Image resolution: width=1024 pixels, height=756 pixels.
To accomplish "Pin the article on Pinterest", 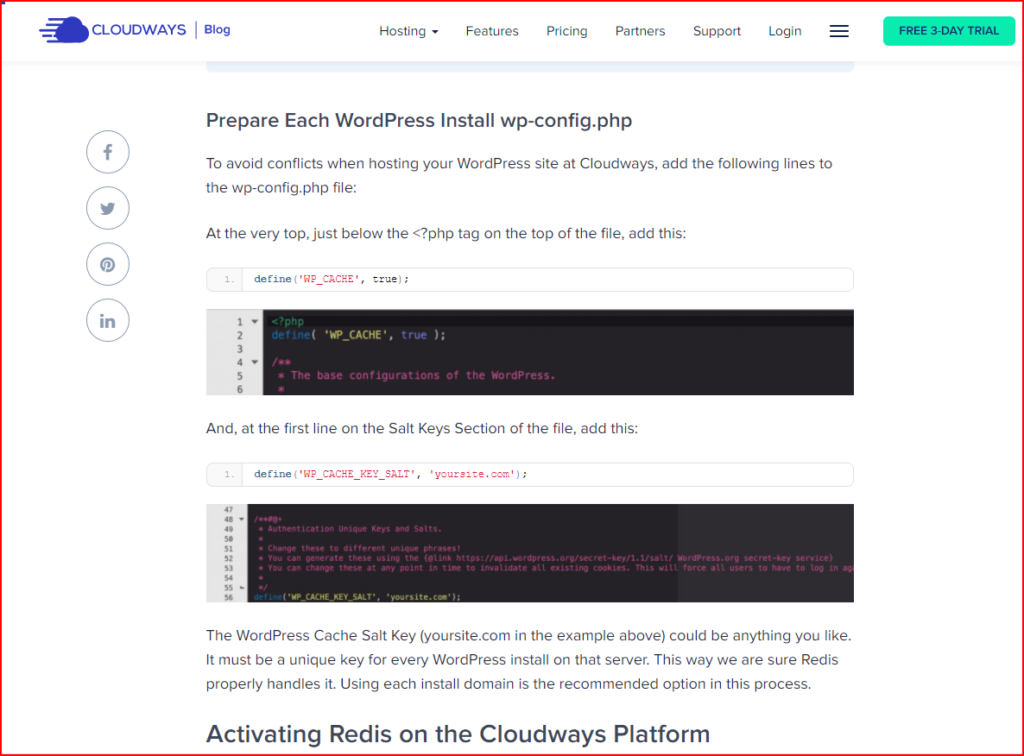I will pos(108,264).
